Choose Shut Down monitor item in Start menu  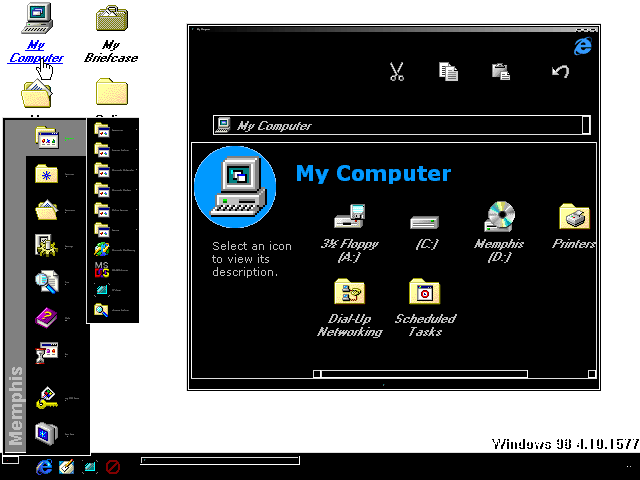tap(56, 434)
